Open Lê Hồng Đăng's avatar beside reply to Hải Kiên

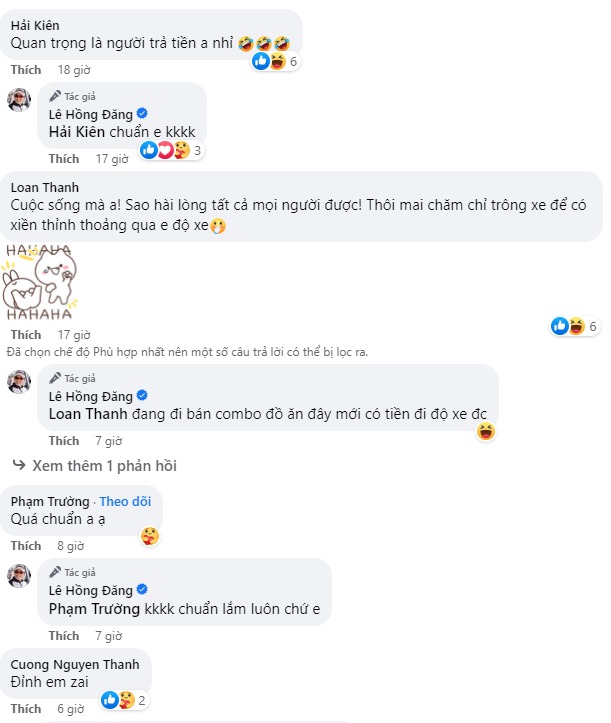click(x=20, y=100)
